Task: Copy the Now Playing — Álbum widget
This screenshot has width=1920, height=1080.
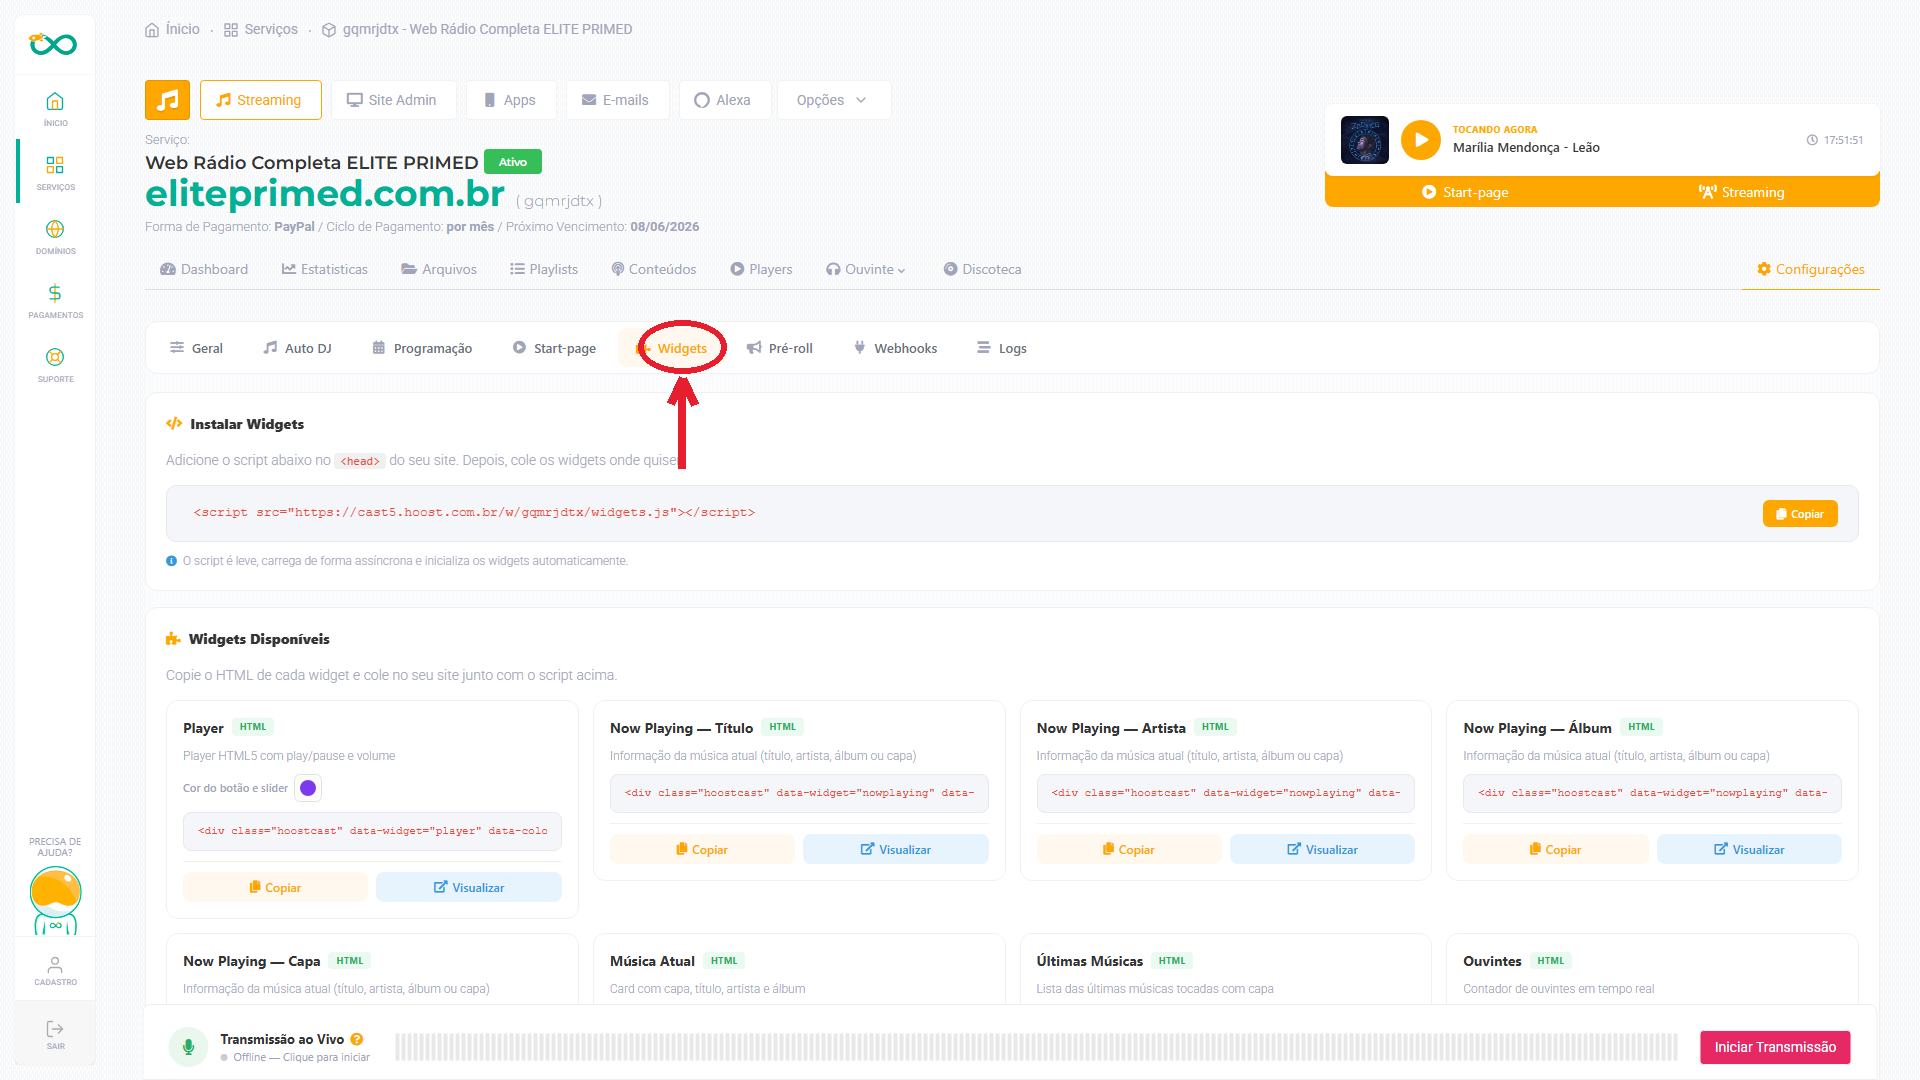Action: [x=1556, y=849]
